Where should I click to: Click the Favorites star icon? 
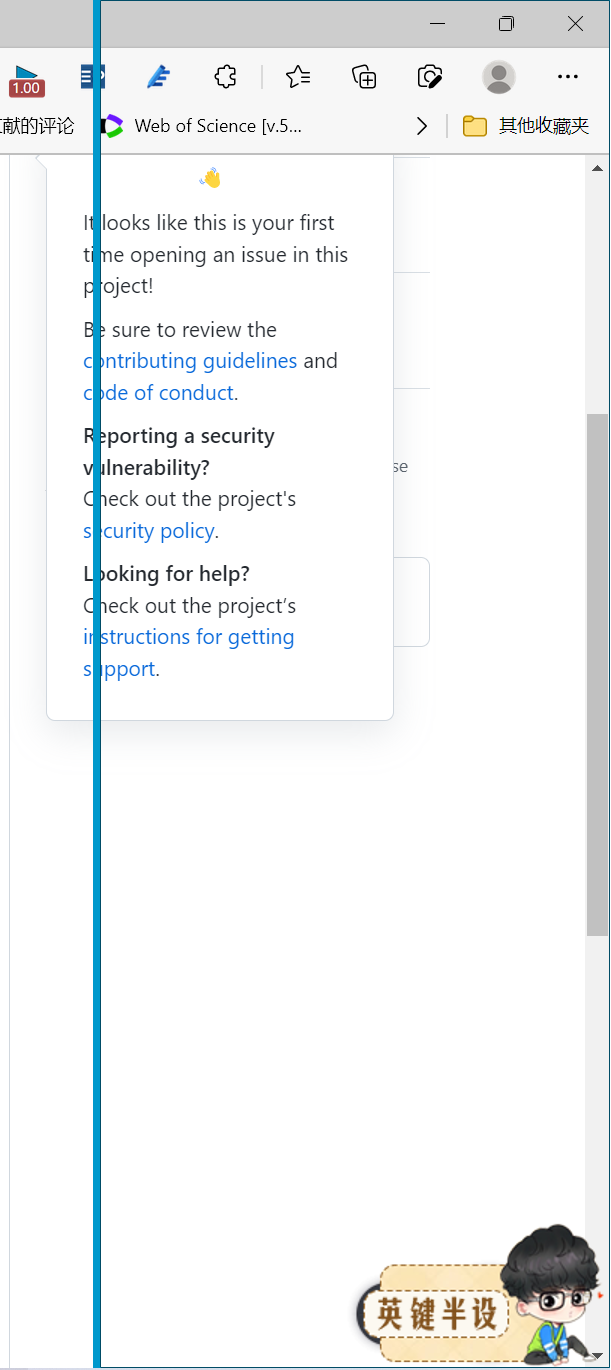[x=297, y=76]
